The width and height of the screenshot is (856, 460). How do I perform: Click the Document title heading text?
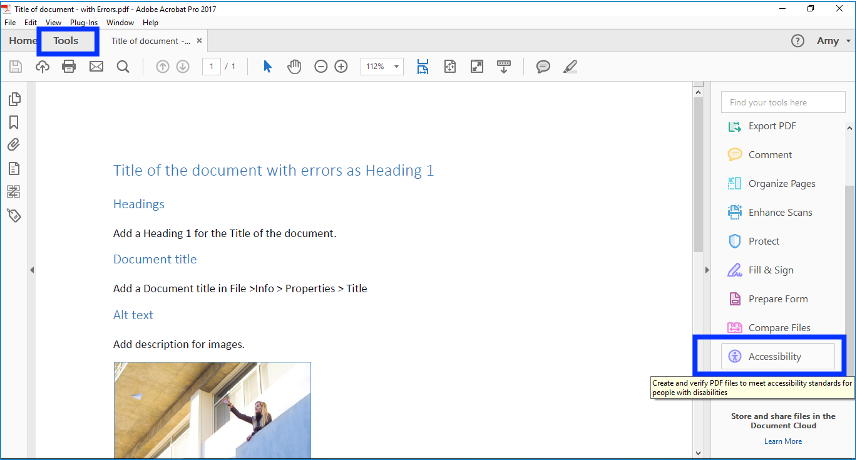pyautogui.click(x=155, y=259)
